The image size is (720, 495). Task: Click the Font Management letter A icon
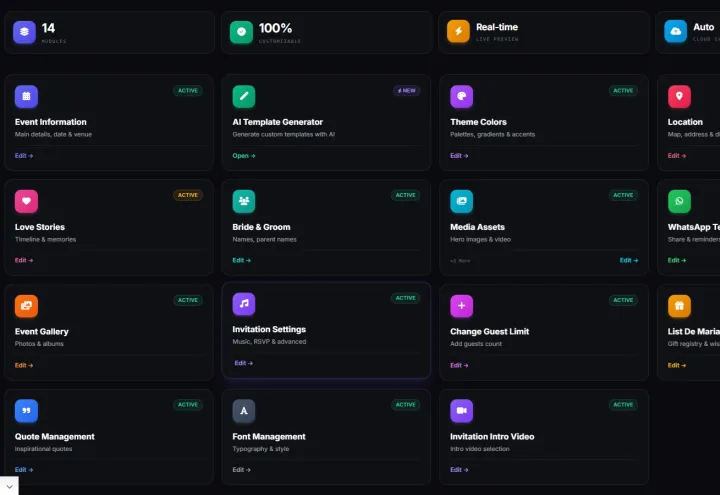[x=244, y=411]
